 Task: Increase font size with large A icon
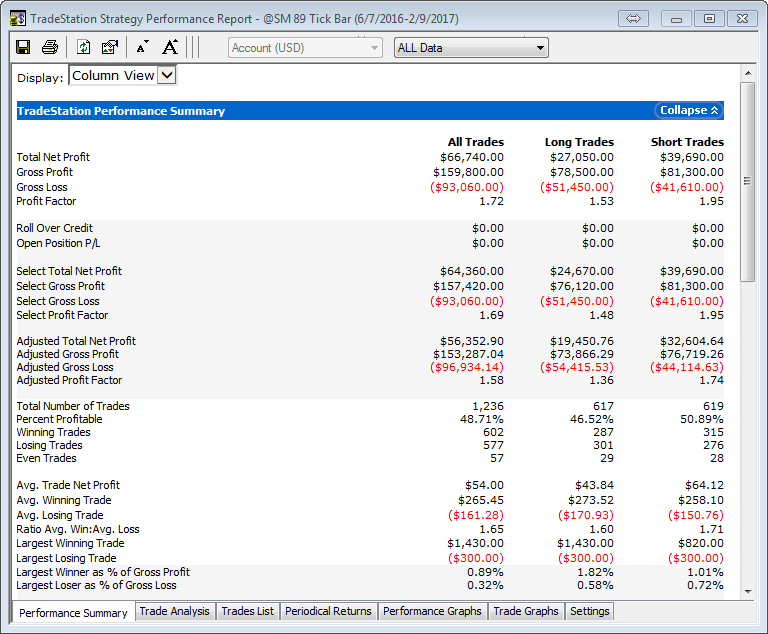click(x=170, y=47)
